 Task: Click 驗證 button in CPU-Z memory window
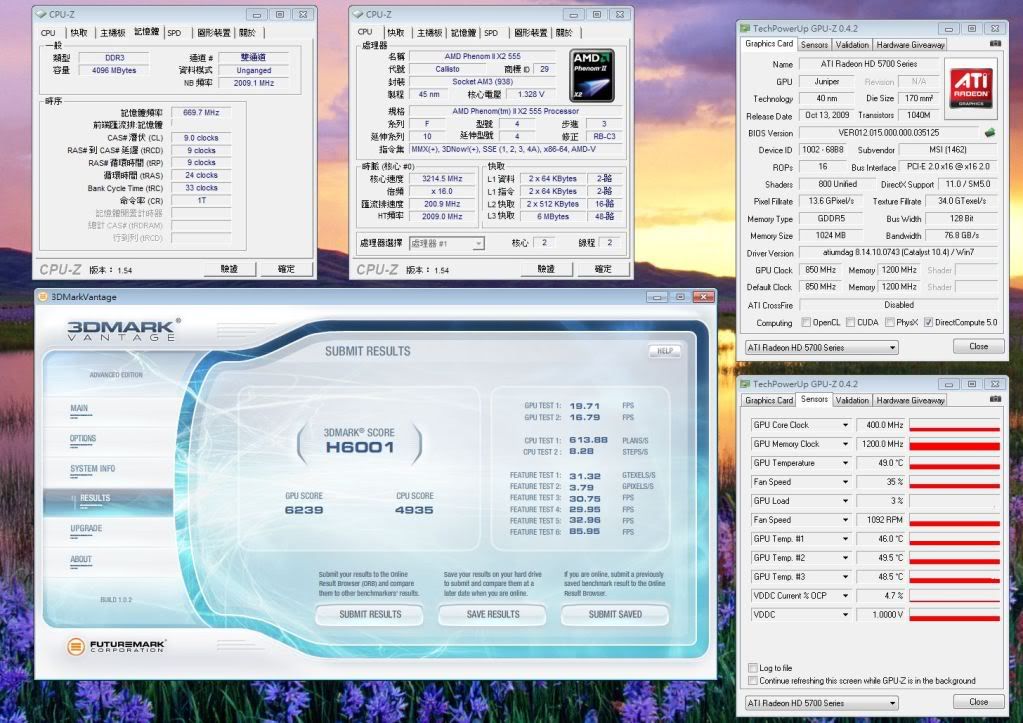point(229,269)
